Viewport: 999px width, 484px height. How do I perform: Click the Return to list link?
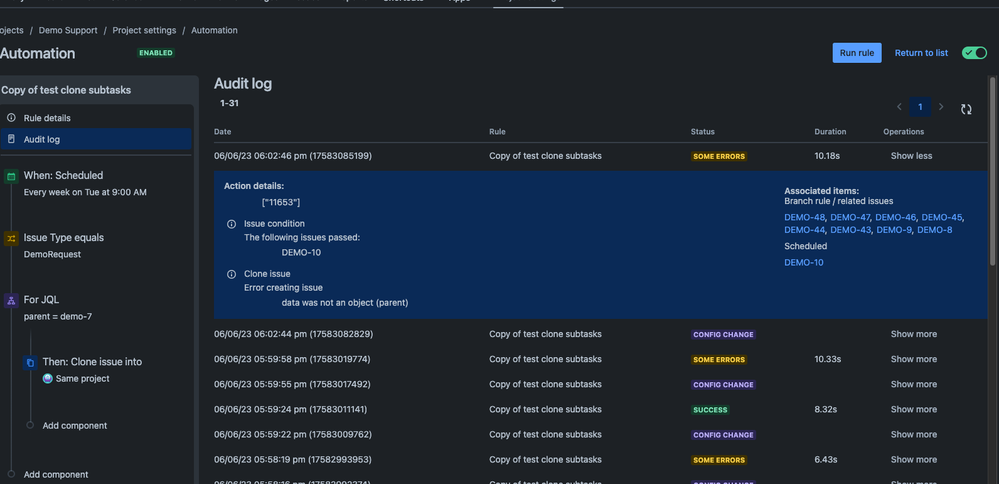pyautogui.click(x=921, y=53)
